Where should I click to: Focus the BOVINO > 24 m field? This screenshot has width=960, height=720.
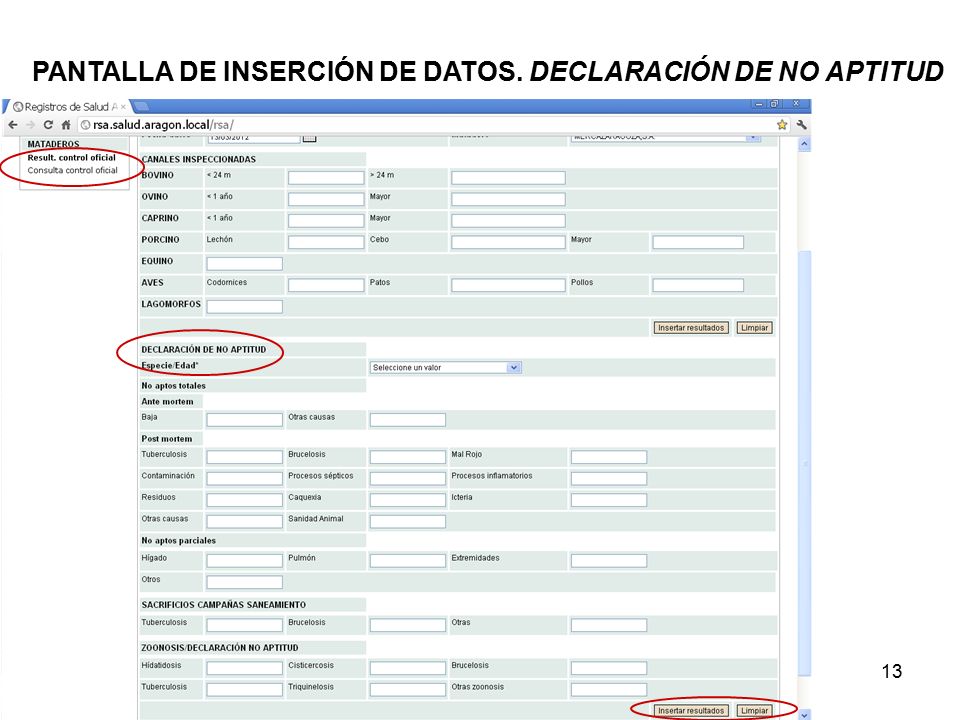(x=508, y=178)
